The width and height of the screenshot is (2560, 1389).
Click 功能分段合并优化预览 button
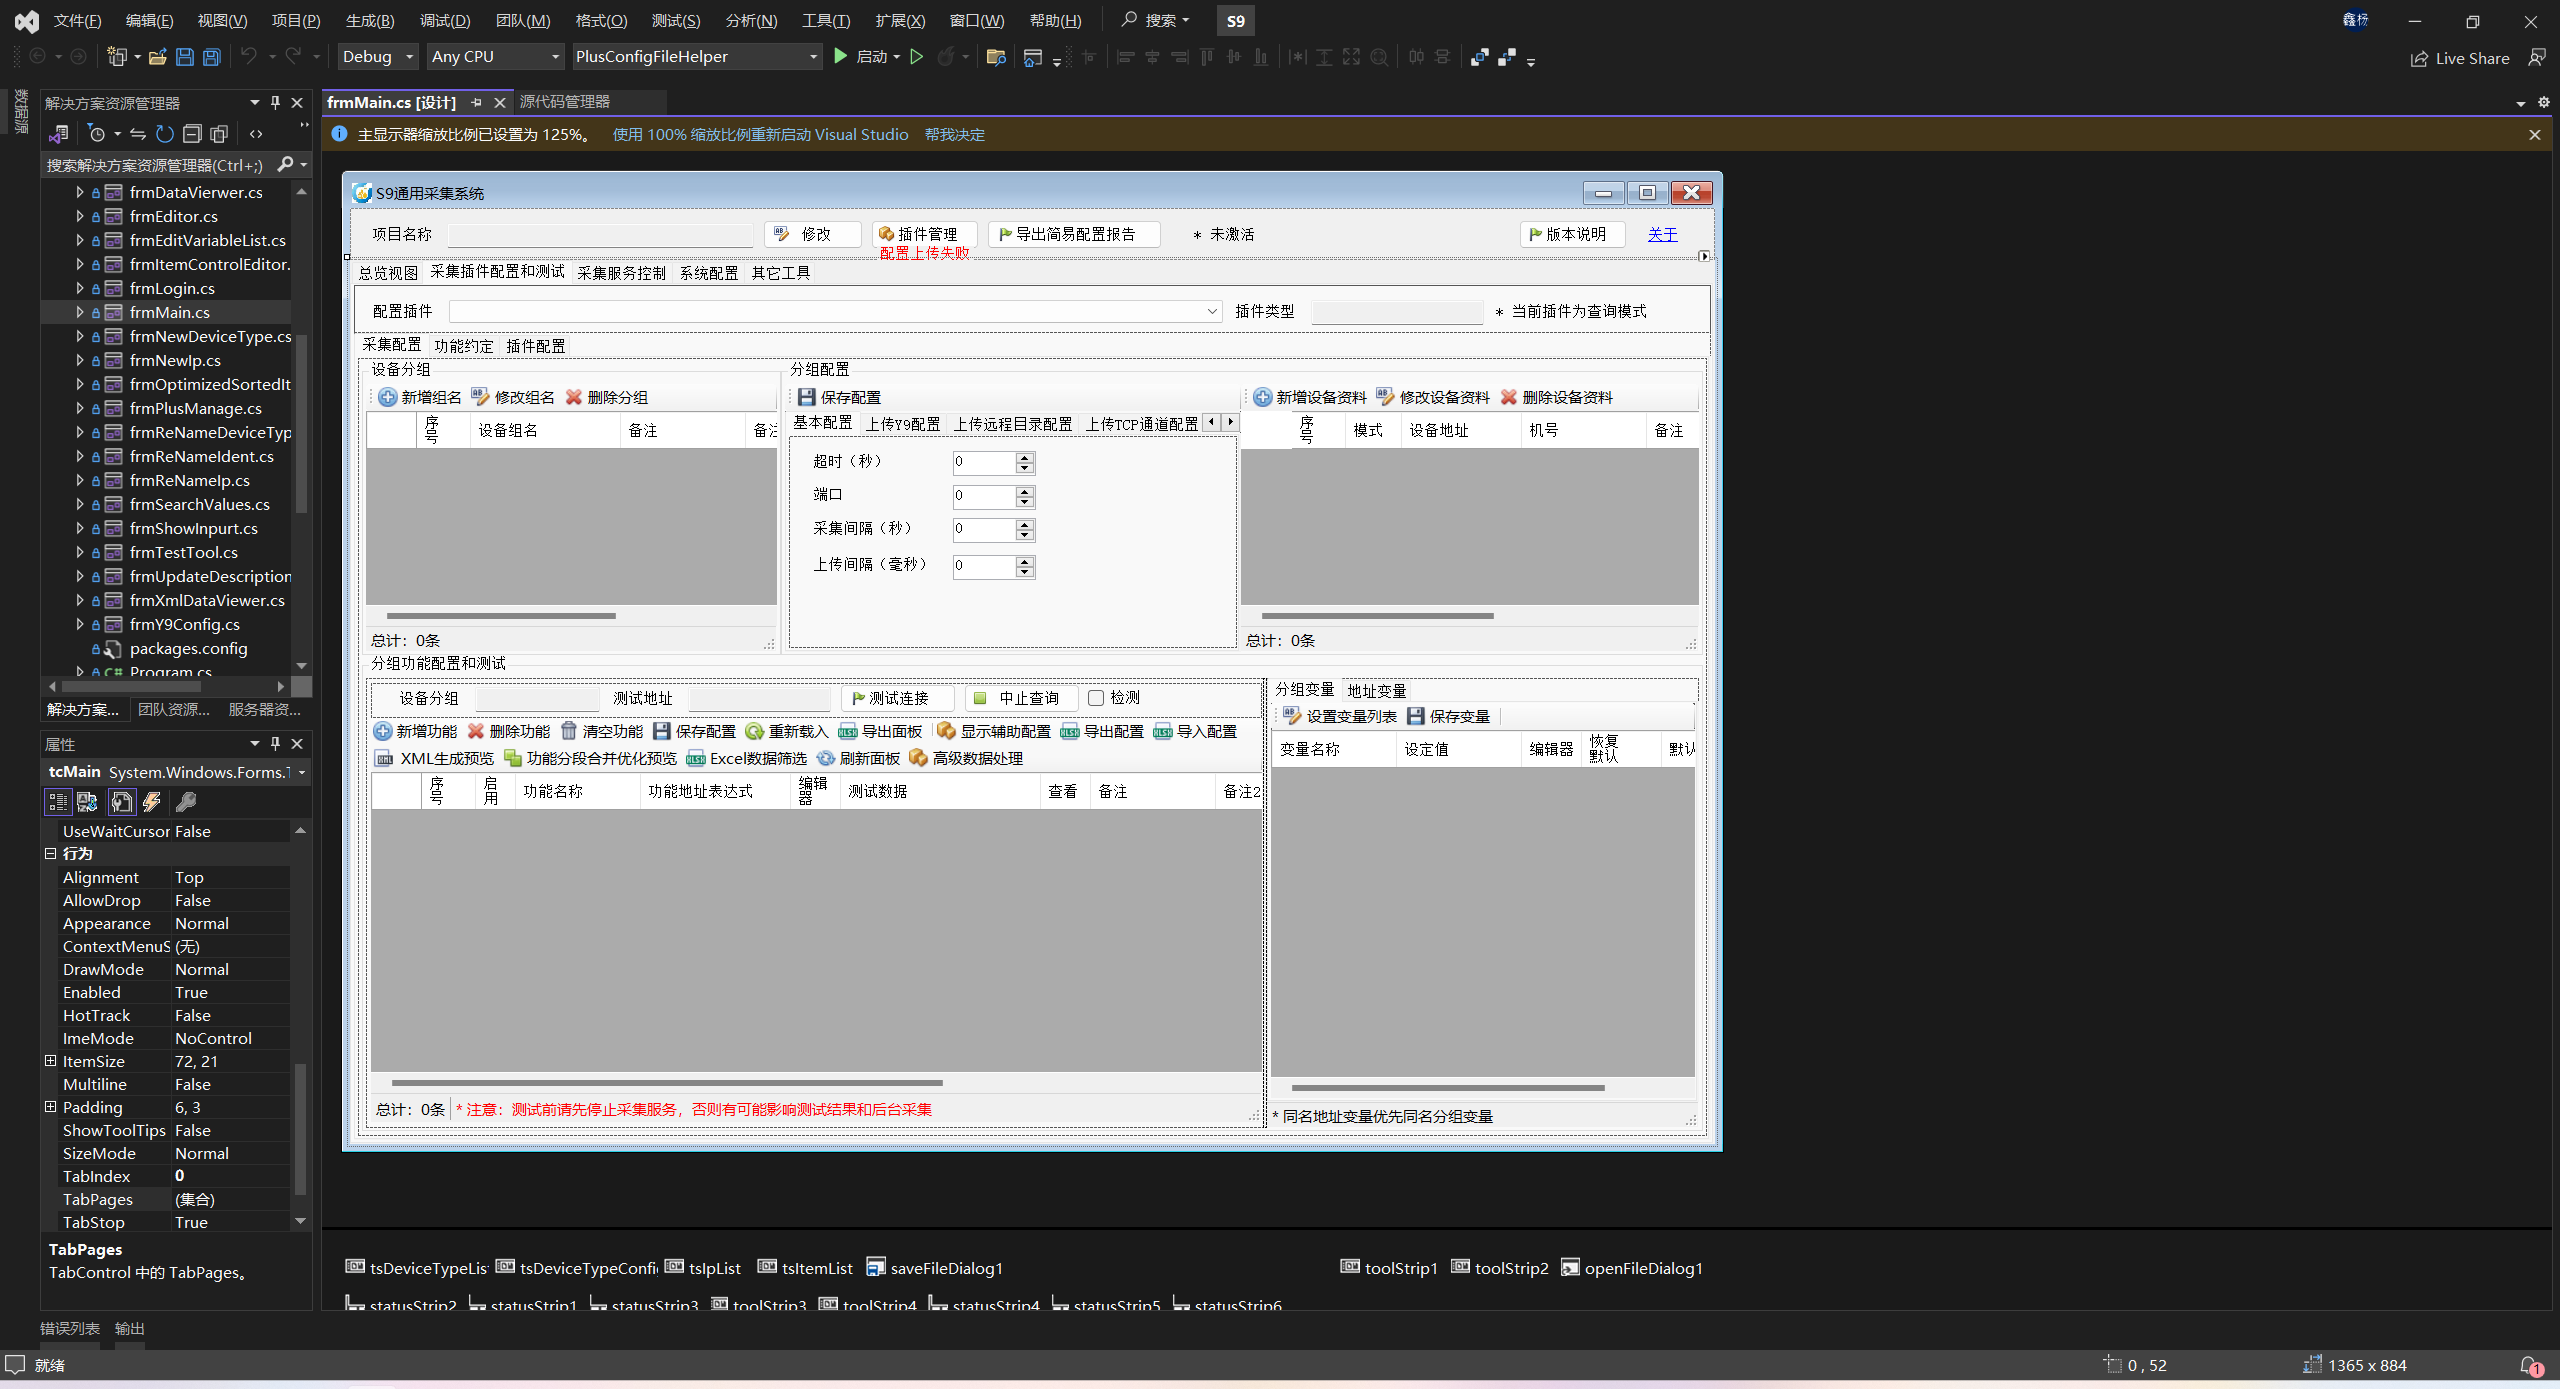pyautogui.click(x=590, y=758)
